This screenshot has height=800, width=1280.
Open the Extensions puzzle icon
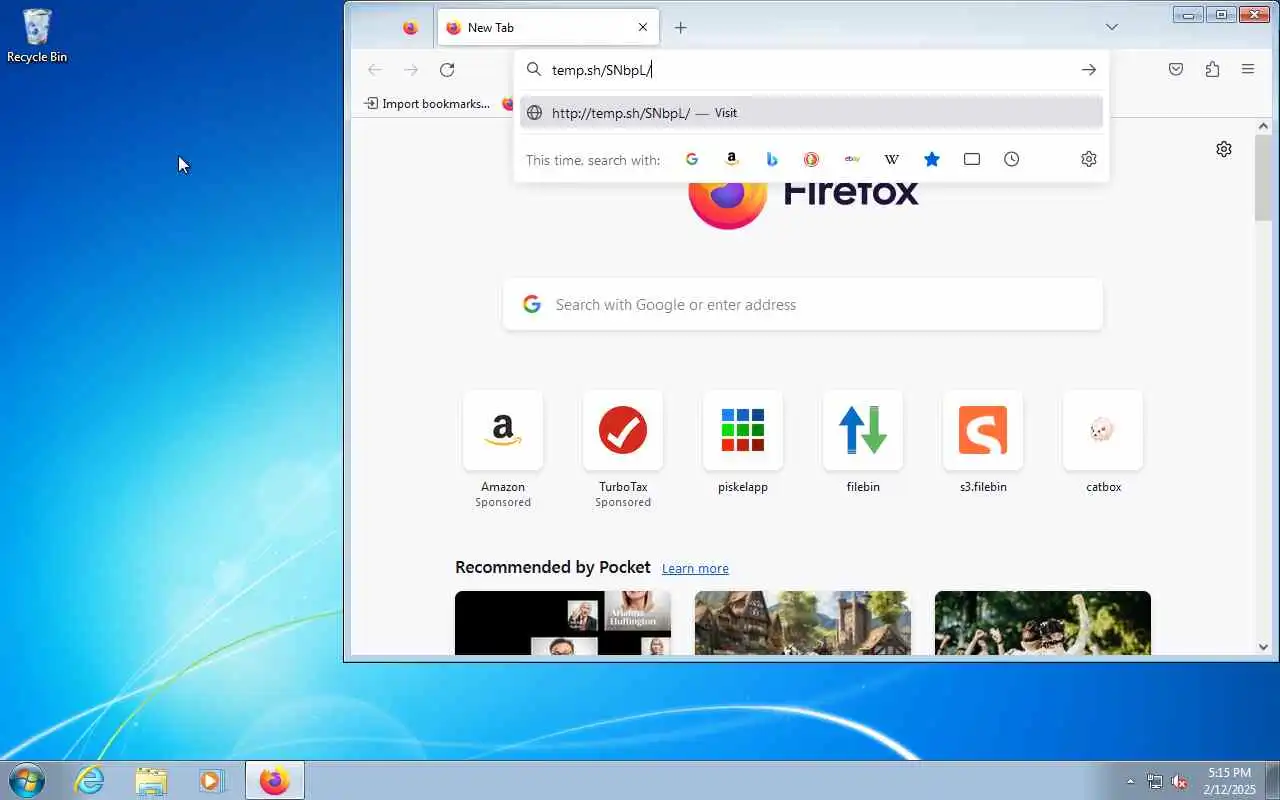tap(1212, 69)
